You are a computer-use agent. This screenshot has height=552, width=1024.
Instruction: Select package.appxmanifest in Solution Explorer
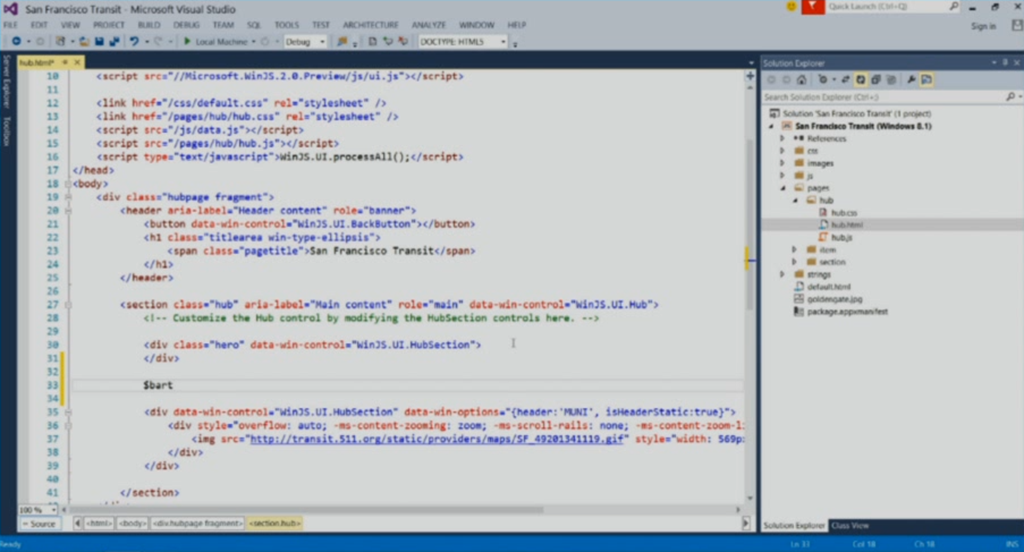click(x=847, y=312)
